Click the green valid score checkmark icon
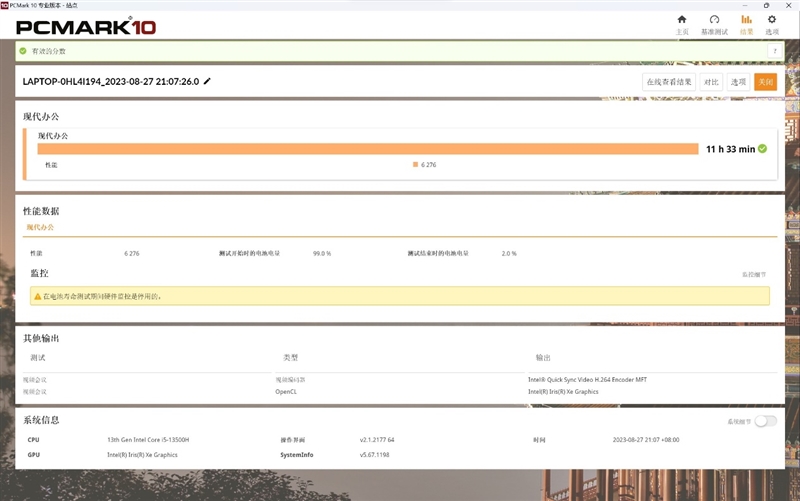The image size is (800, 501). (x=23, y=51)
